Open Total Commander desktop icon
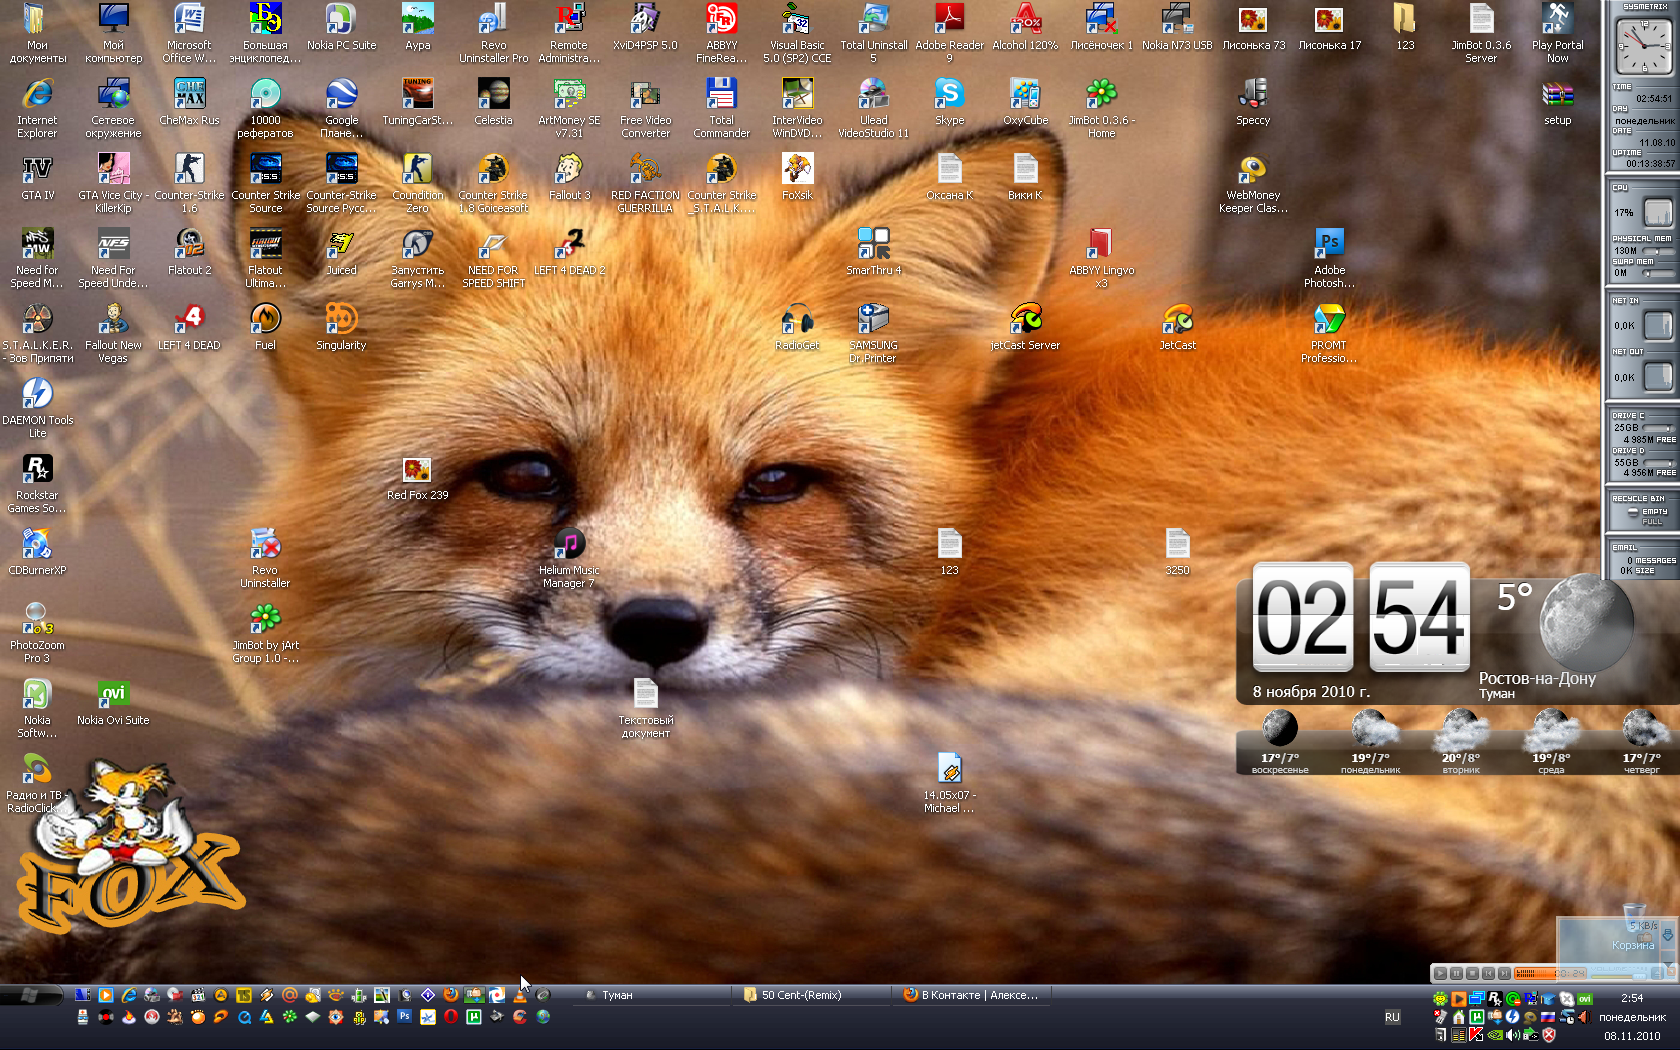1680x1050 pixels. 721,95
